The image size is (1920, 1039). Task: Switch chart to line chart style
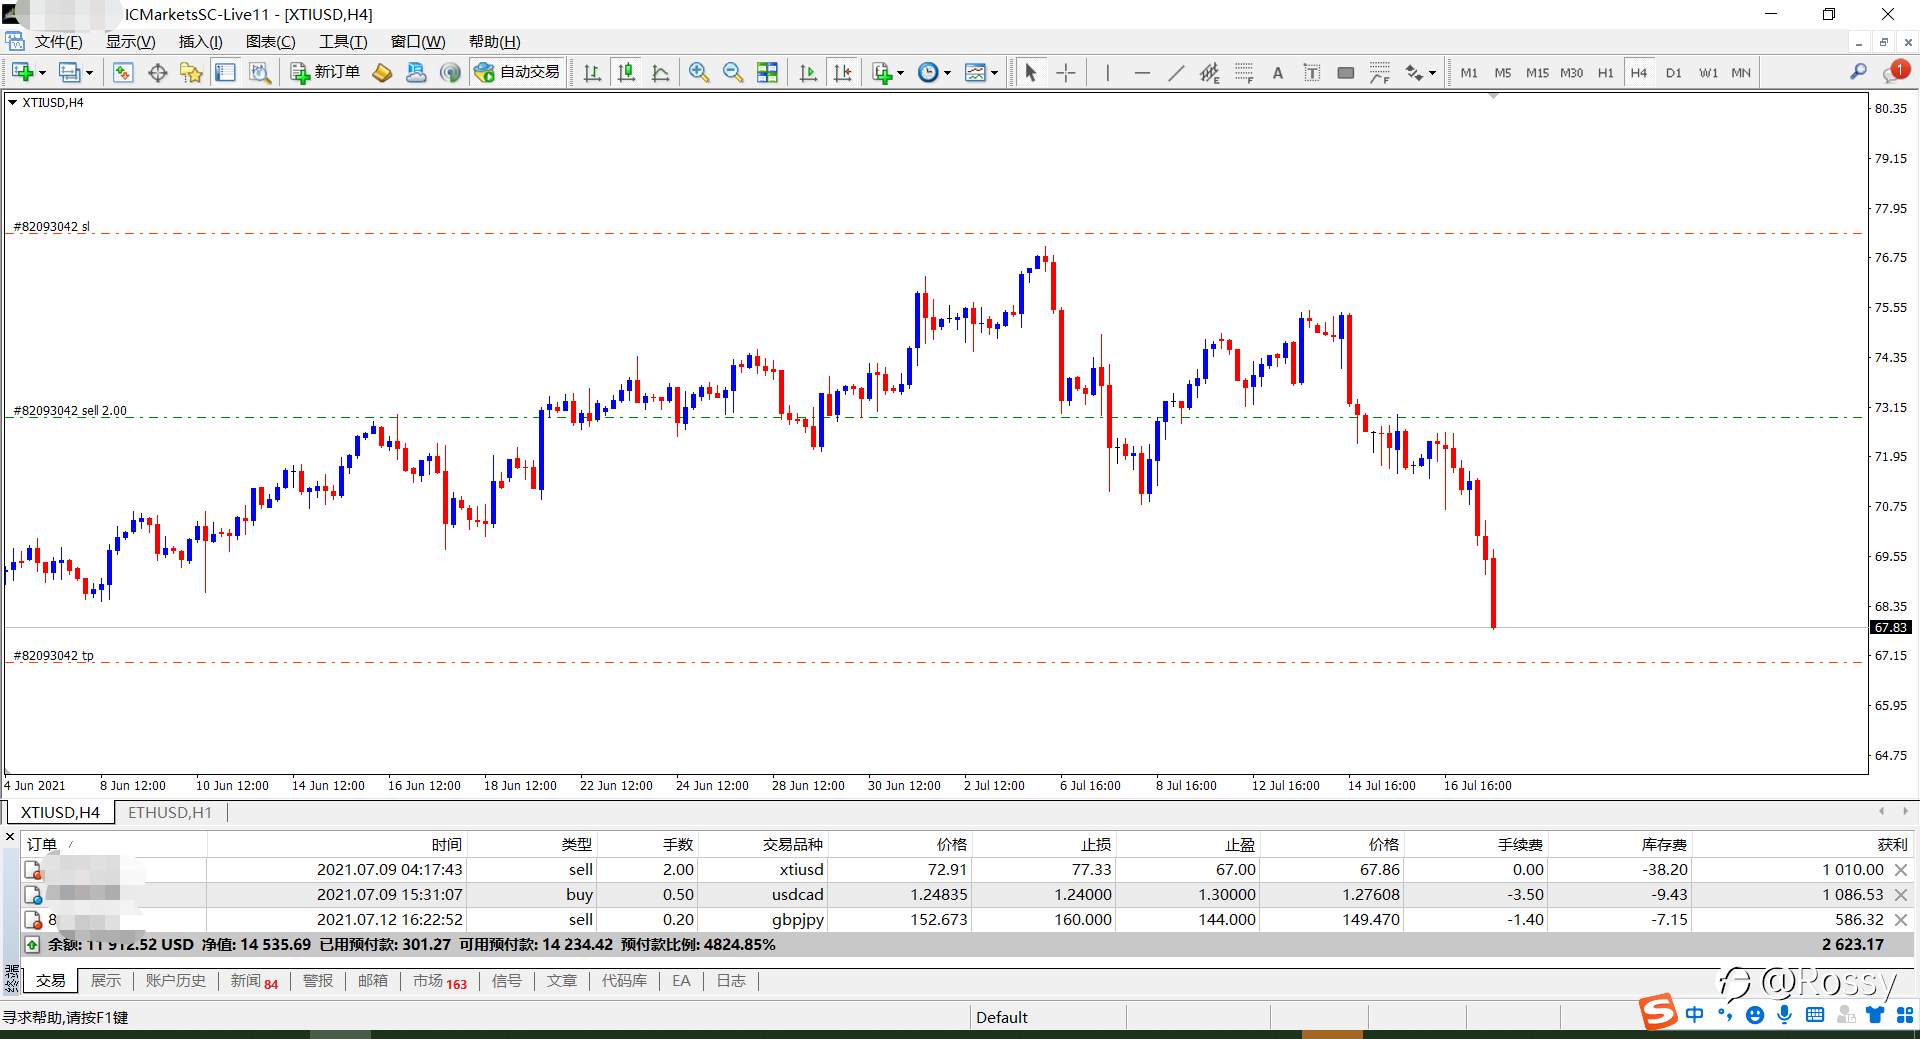pyautogui.click(x=660, y=72)
